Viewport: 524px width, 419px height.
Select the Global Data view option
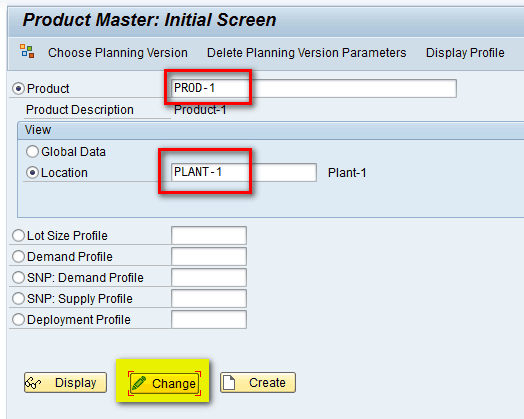click(x=32, y=152)
